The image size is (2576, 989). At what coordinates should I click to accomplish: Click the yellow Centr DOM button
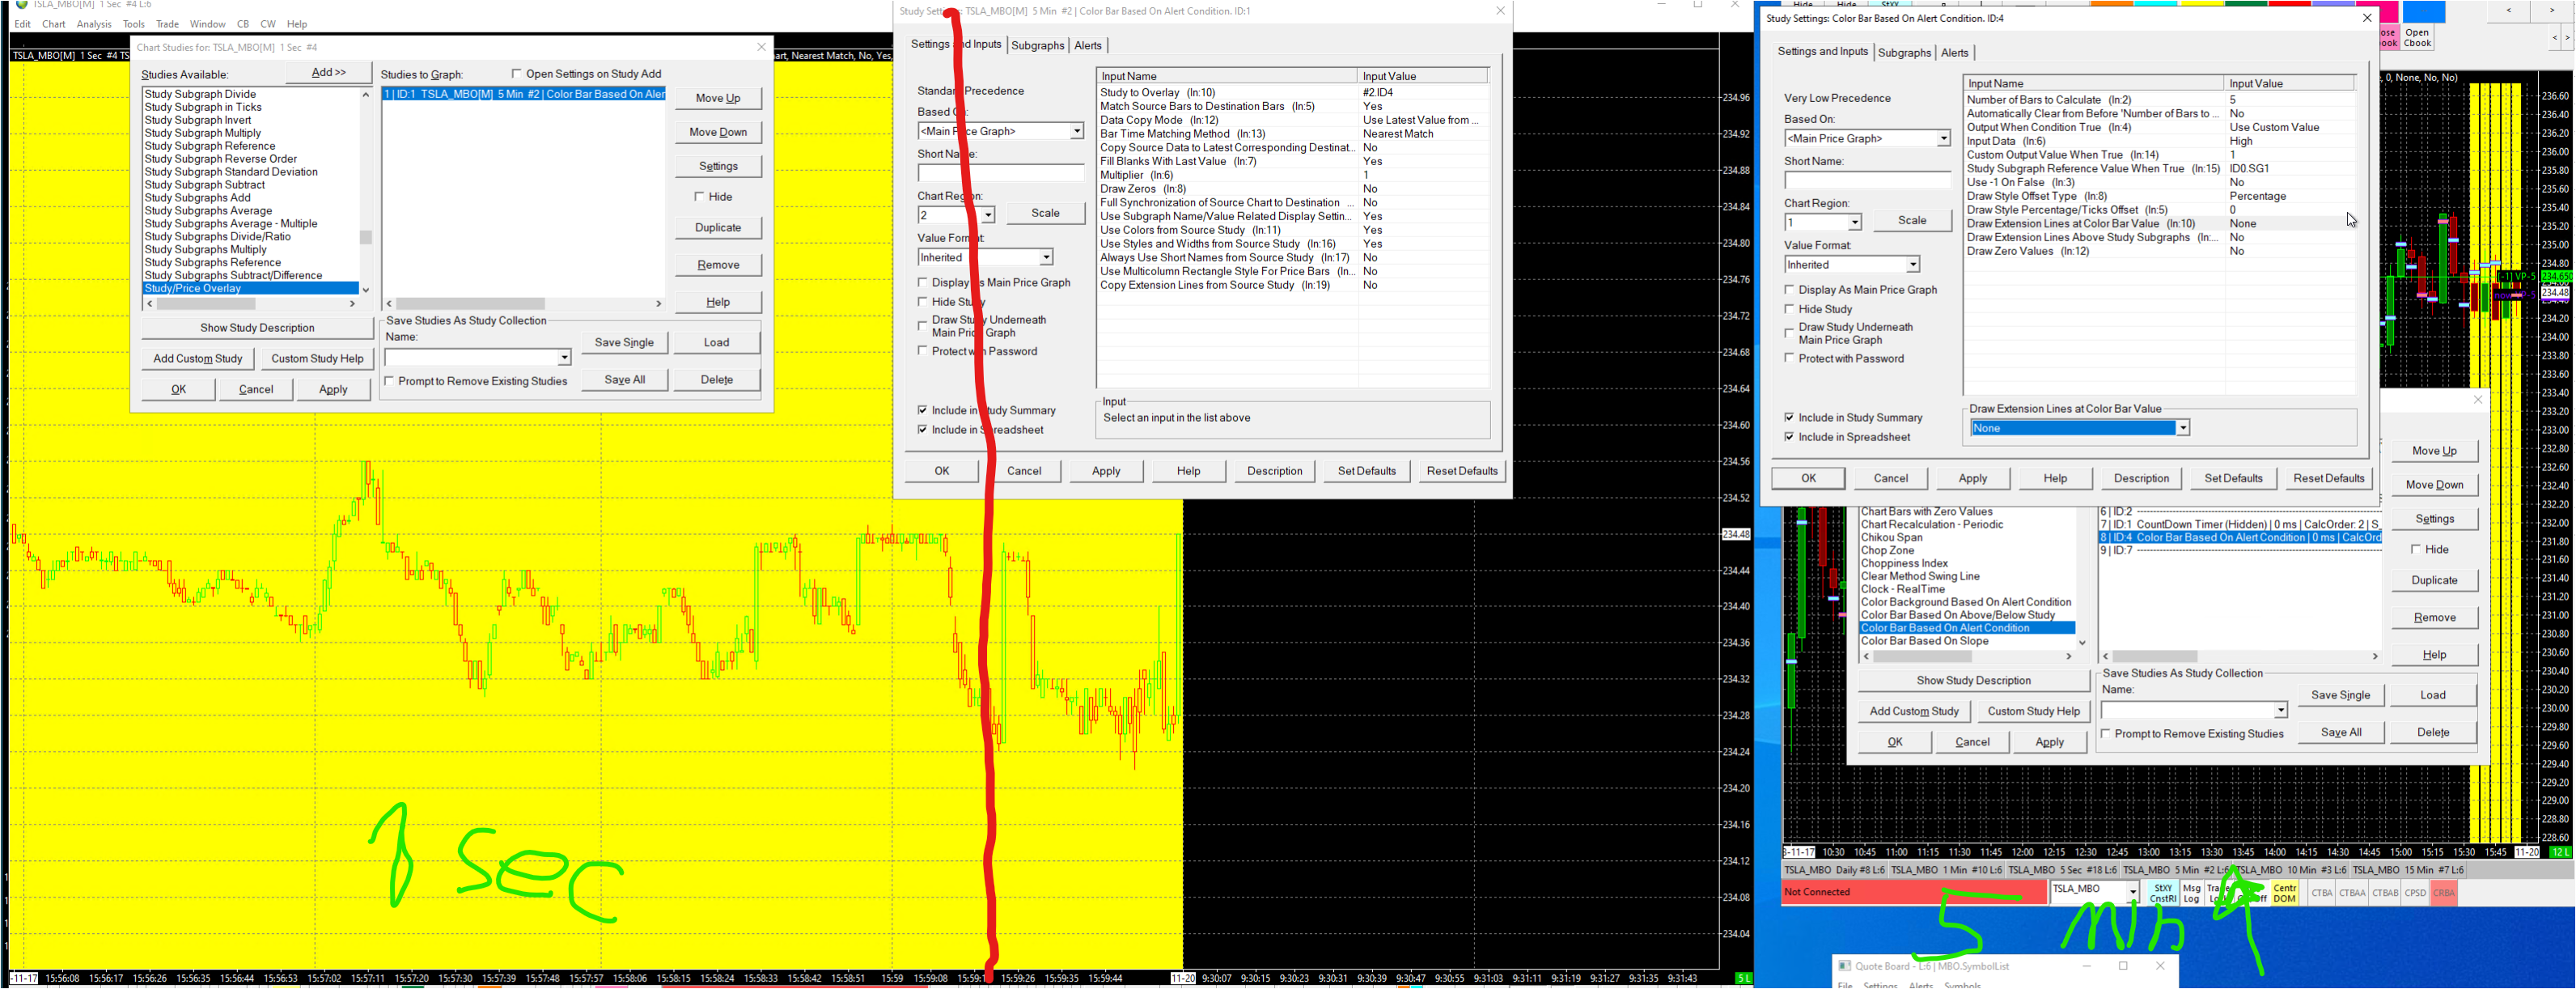tap(2284, 893)
